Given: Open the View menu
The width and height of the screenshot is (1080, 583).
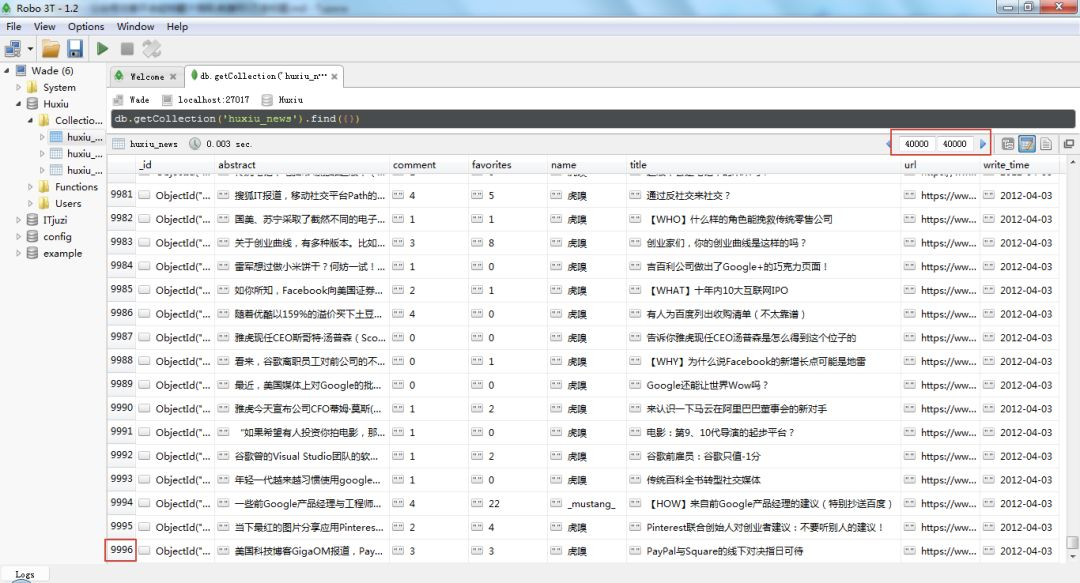Looking at the screenshot, I should 44,26.
